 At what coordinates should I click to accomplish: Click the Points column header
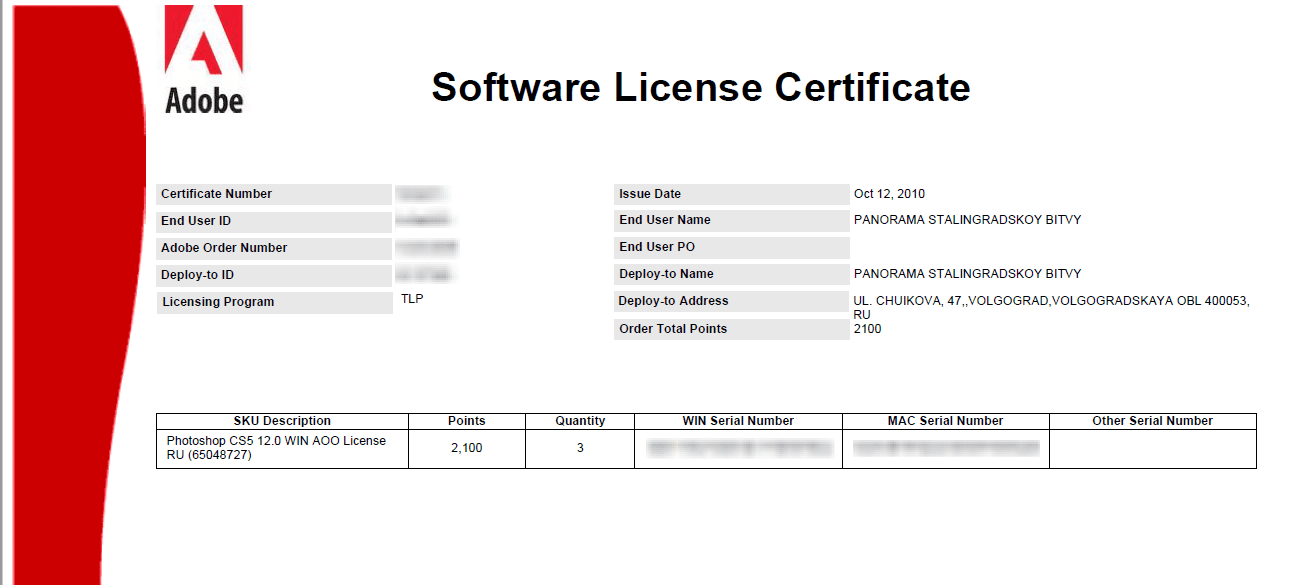tap(466, 421)
